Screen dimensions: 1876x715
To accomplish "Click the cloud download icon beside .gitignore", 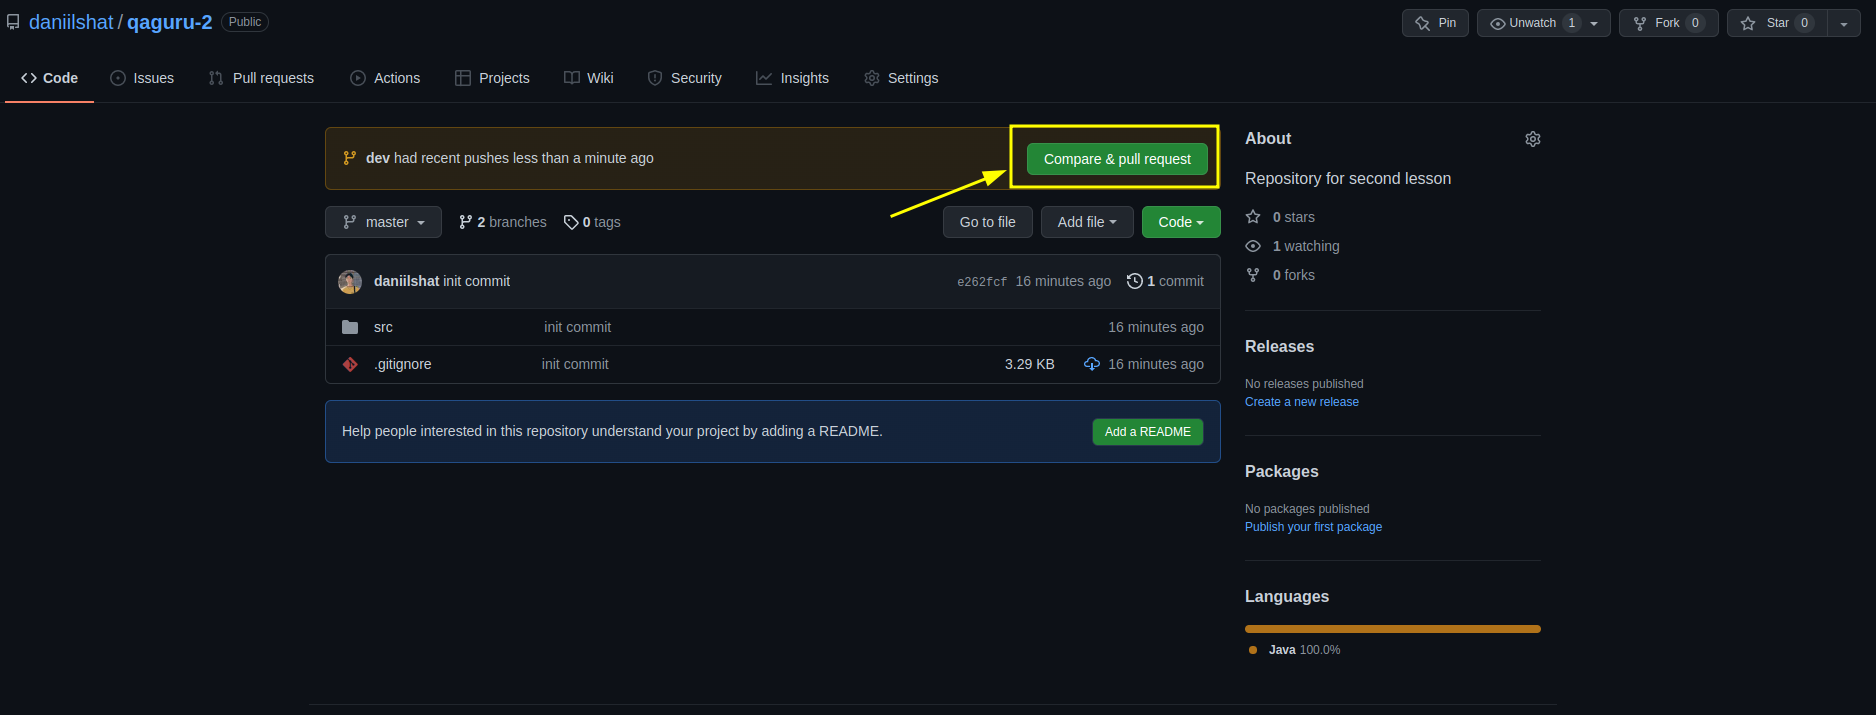I will 1092,364.
